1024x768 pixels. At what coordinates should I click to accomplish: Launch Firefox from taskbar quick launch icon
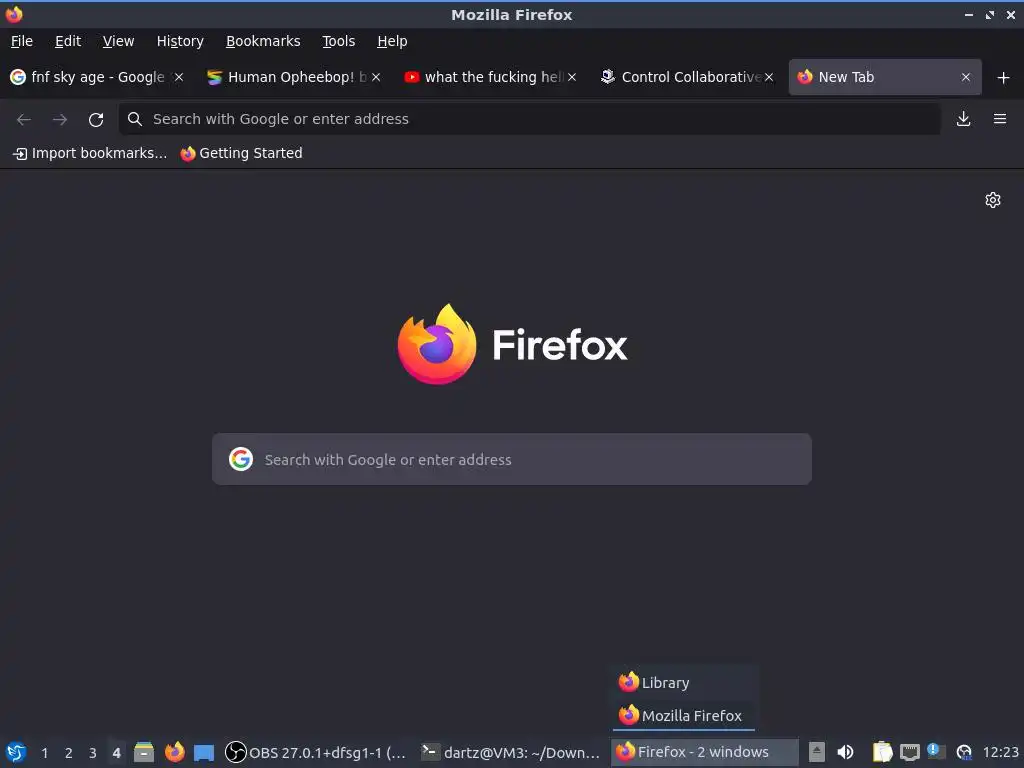(x=174, y=752)
